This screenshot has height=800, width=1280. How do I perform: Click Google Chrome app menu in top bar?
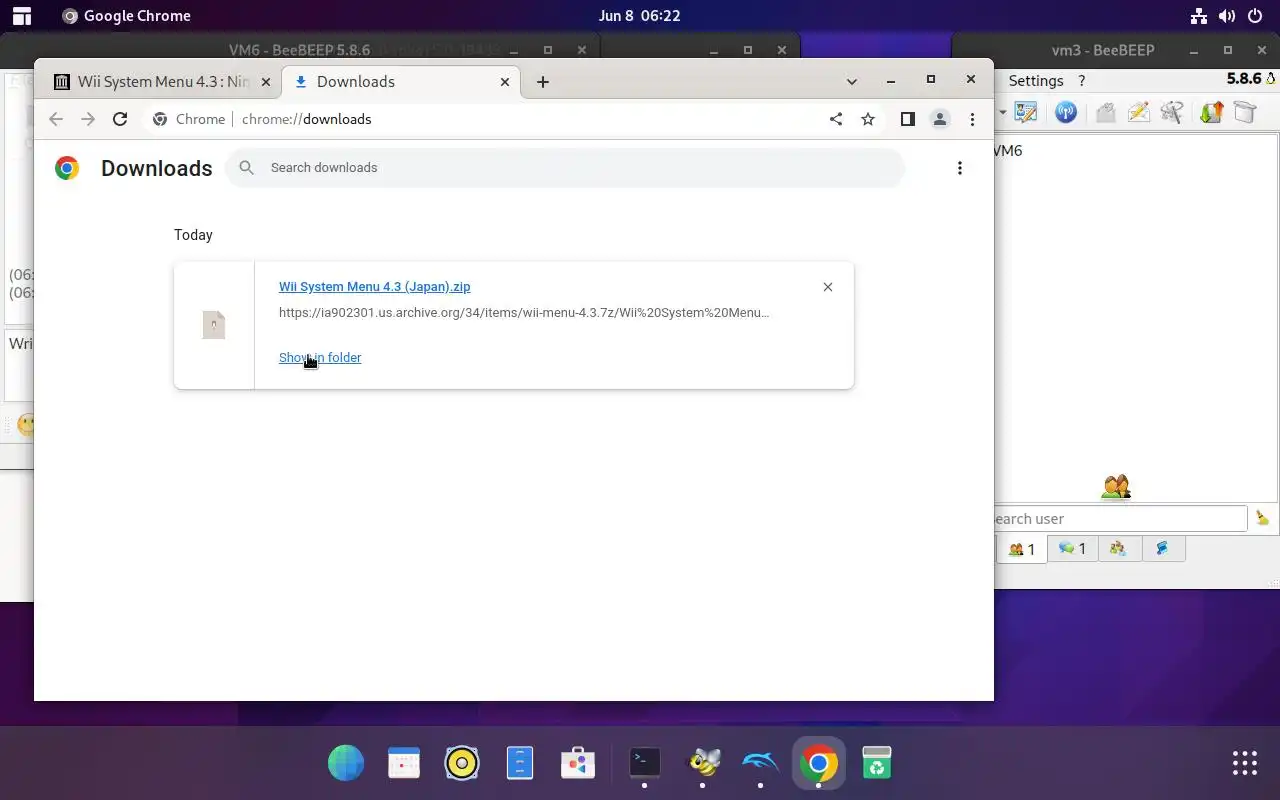(126, 16)
